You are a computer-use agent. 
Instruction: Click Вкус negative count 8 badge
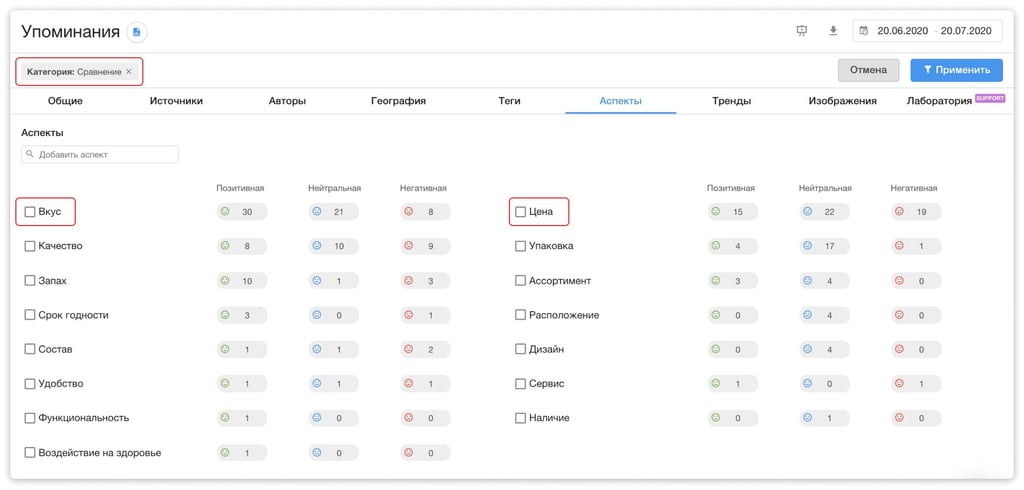click(x=425, y=212)
